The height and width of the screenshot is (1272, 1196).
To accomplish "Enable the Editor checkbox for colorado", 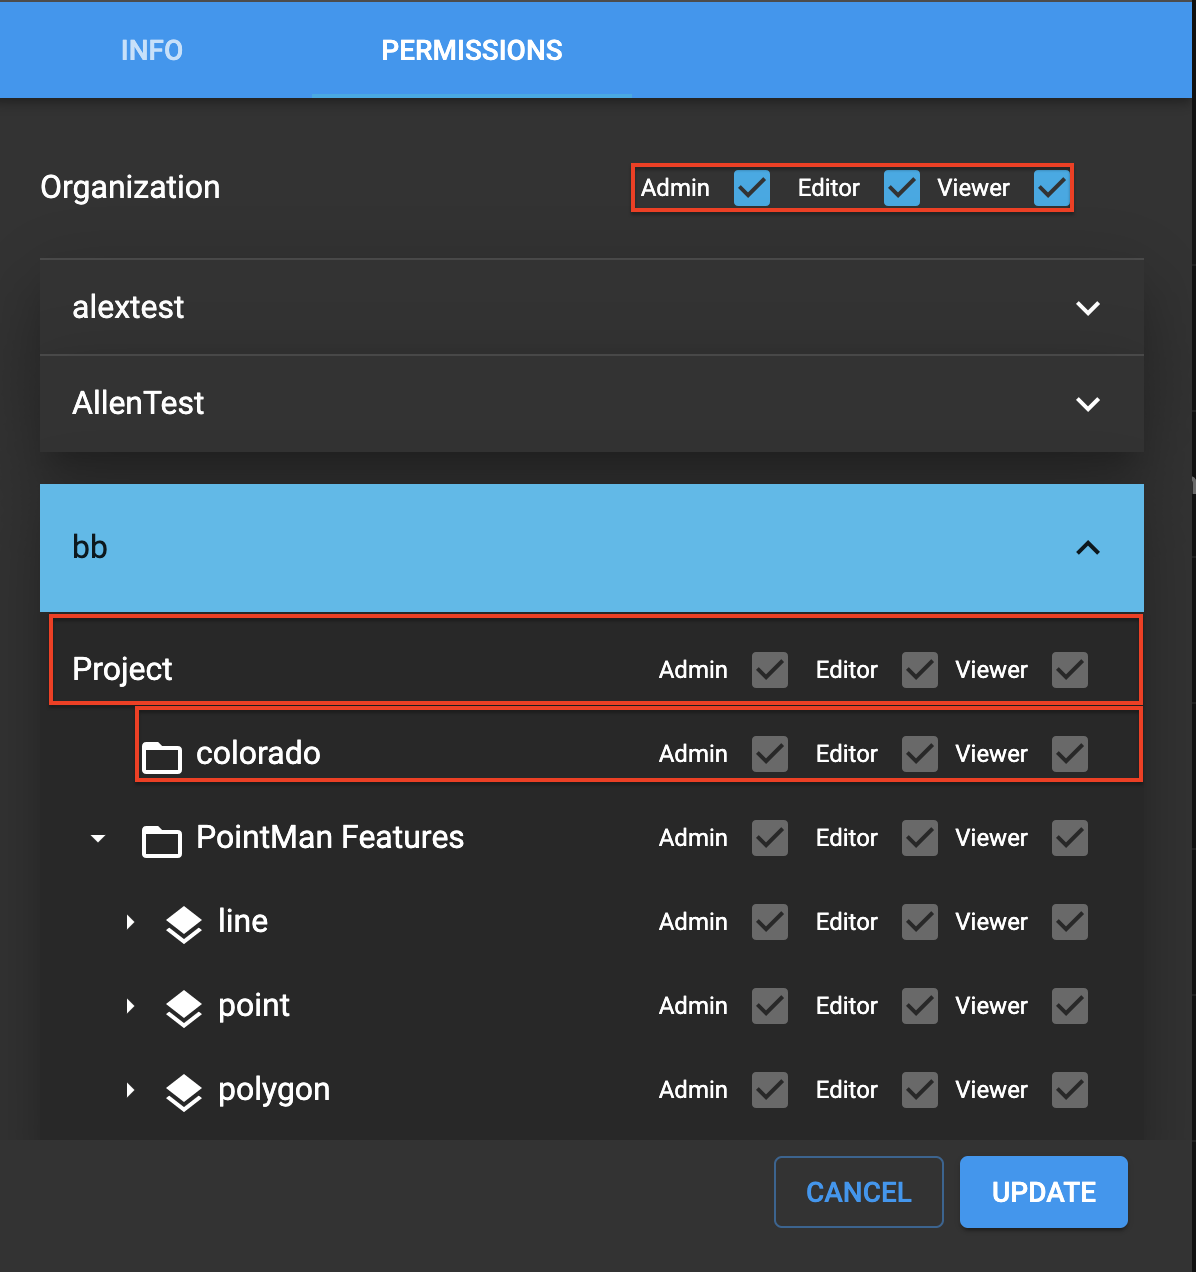I will click(919, 753).
